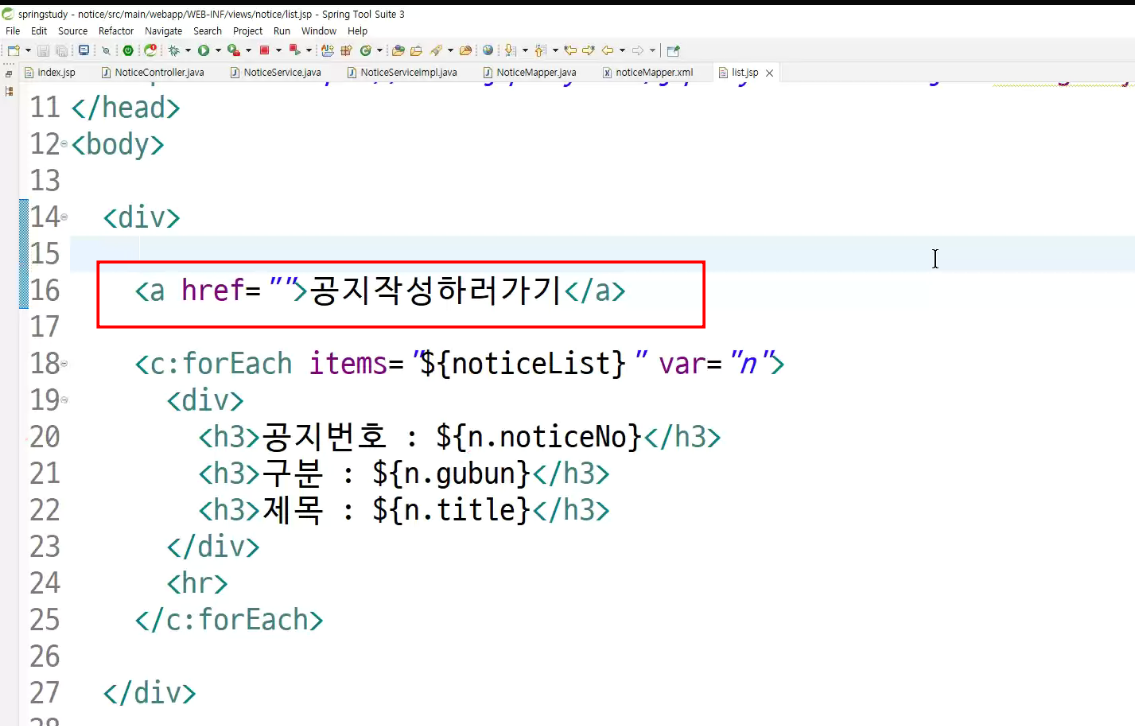
Task: Click the Search flashlight icon
Action: [436, 51]
